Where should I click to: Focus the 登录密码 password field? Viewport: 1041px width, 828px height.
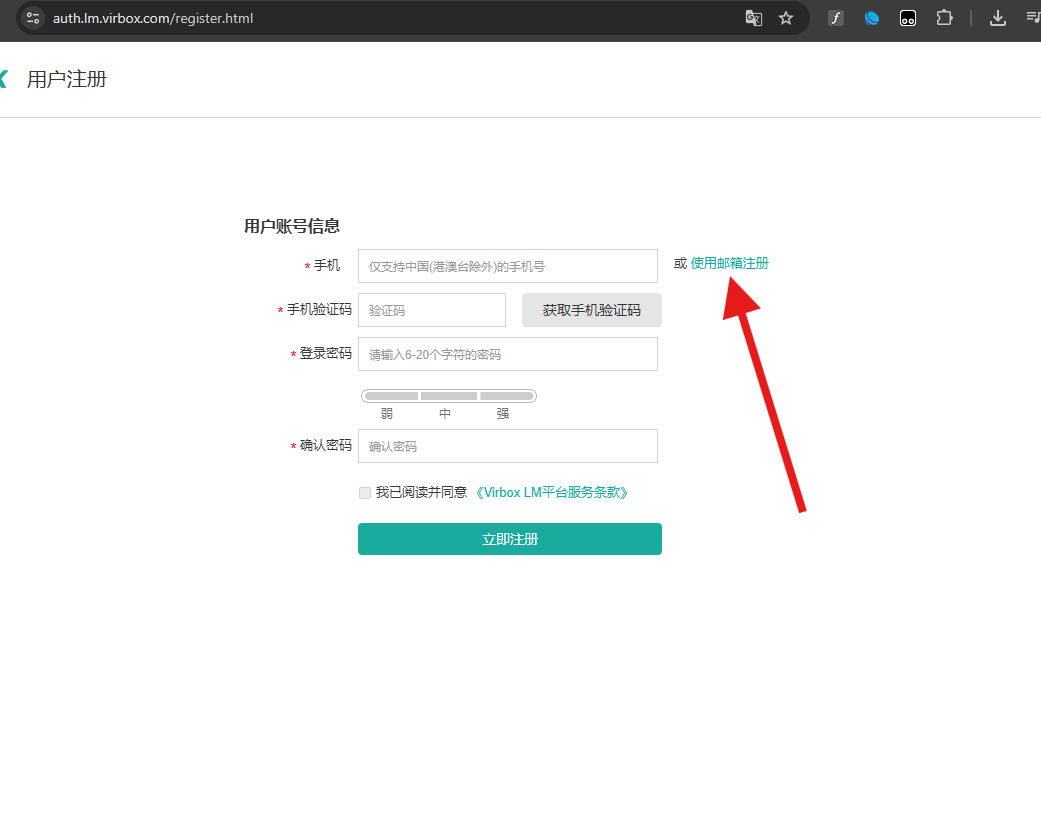[x=508, y=354]
